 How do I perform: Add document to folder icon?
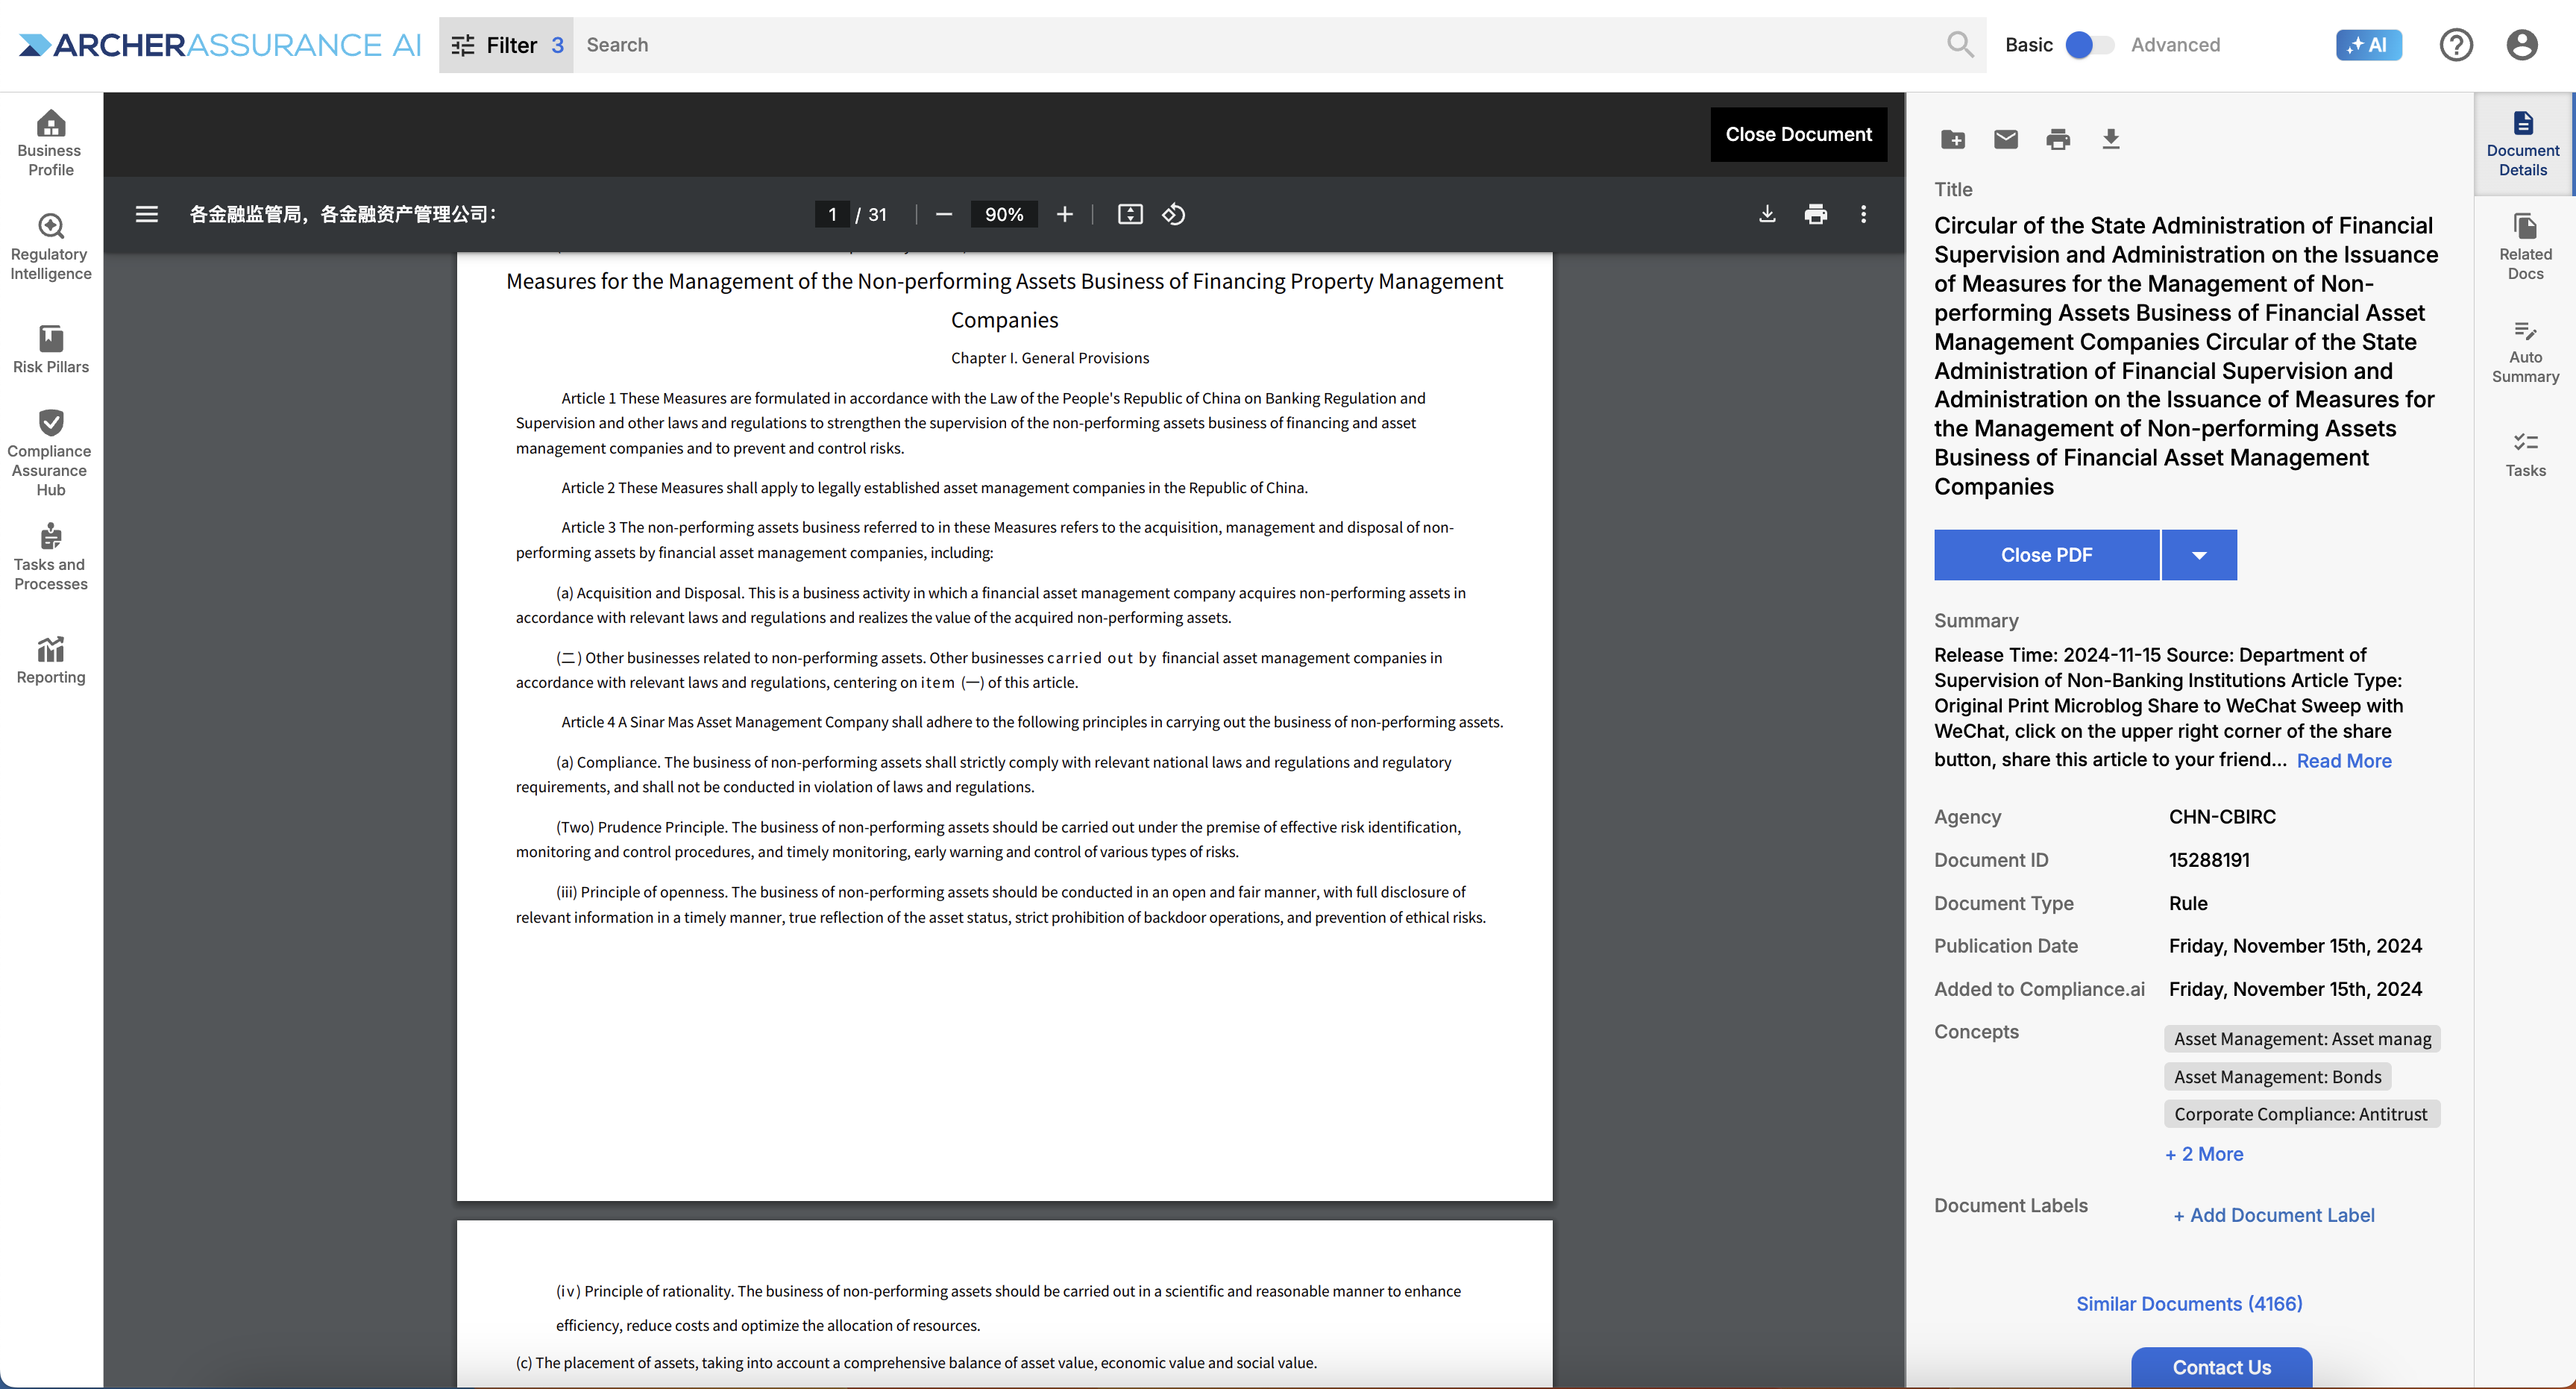tap(1952, 139)
